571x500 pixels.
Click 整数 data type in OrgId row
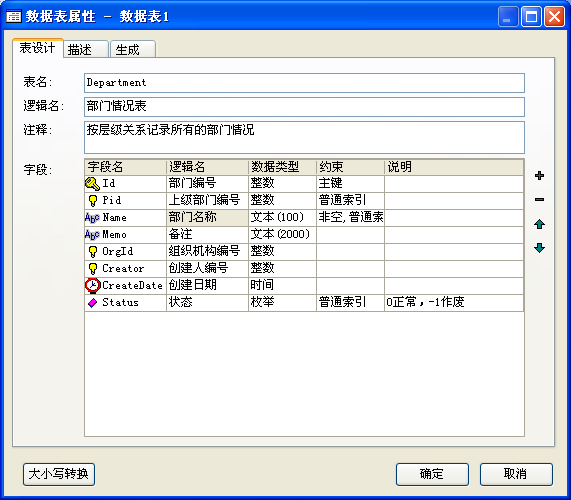[x=283, y=252]
